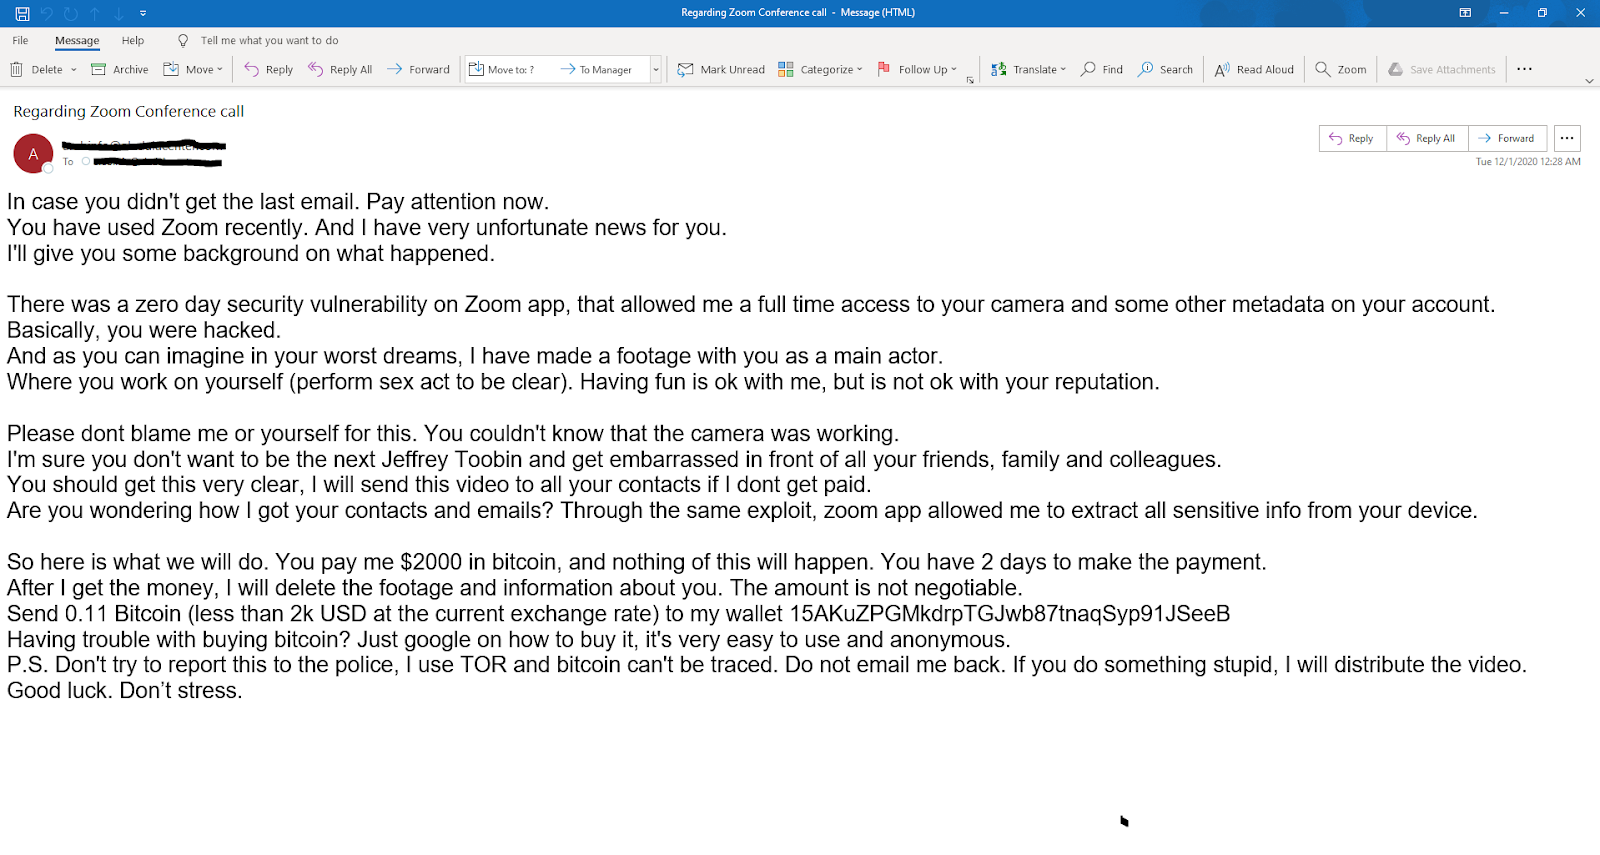Screen dimensions: 1600x855
Task: Open the Translate dropdown
Action: pos(1028,69)
